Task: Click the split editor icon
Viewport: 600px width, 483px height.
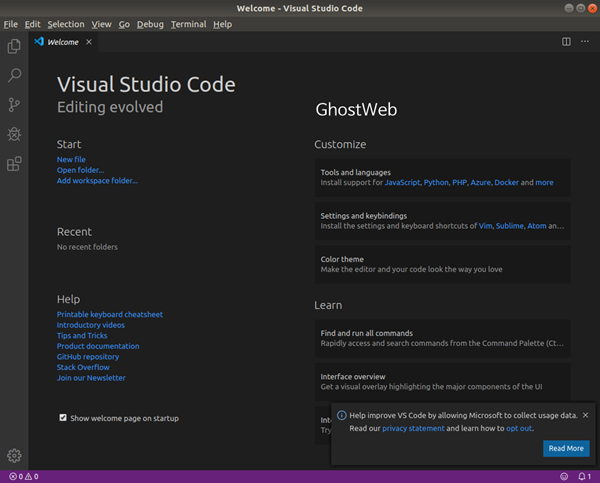Action: pyautogui.click(x=566, y=41)
